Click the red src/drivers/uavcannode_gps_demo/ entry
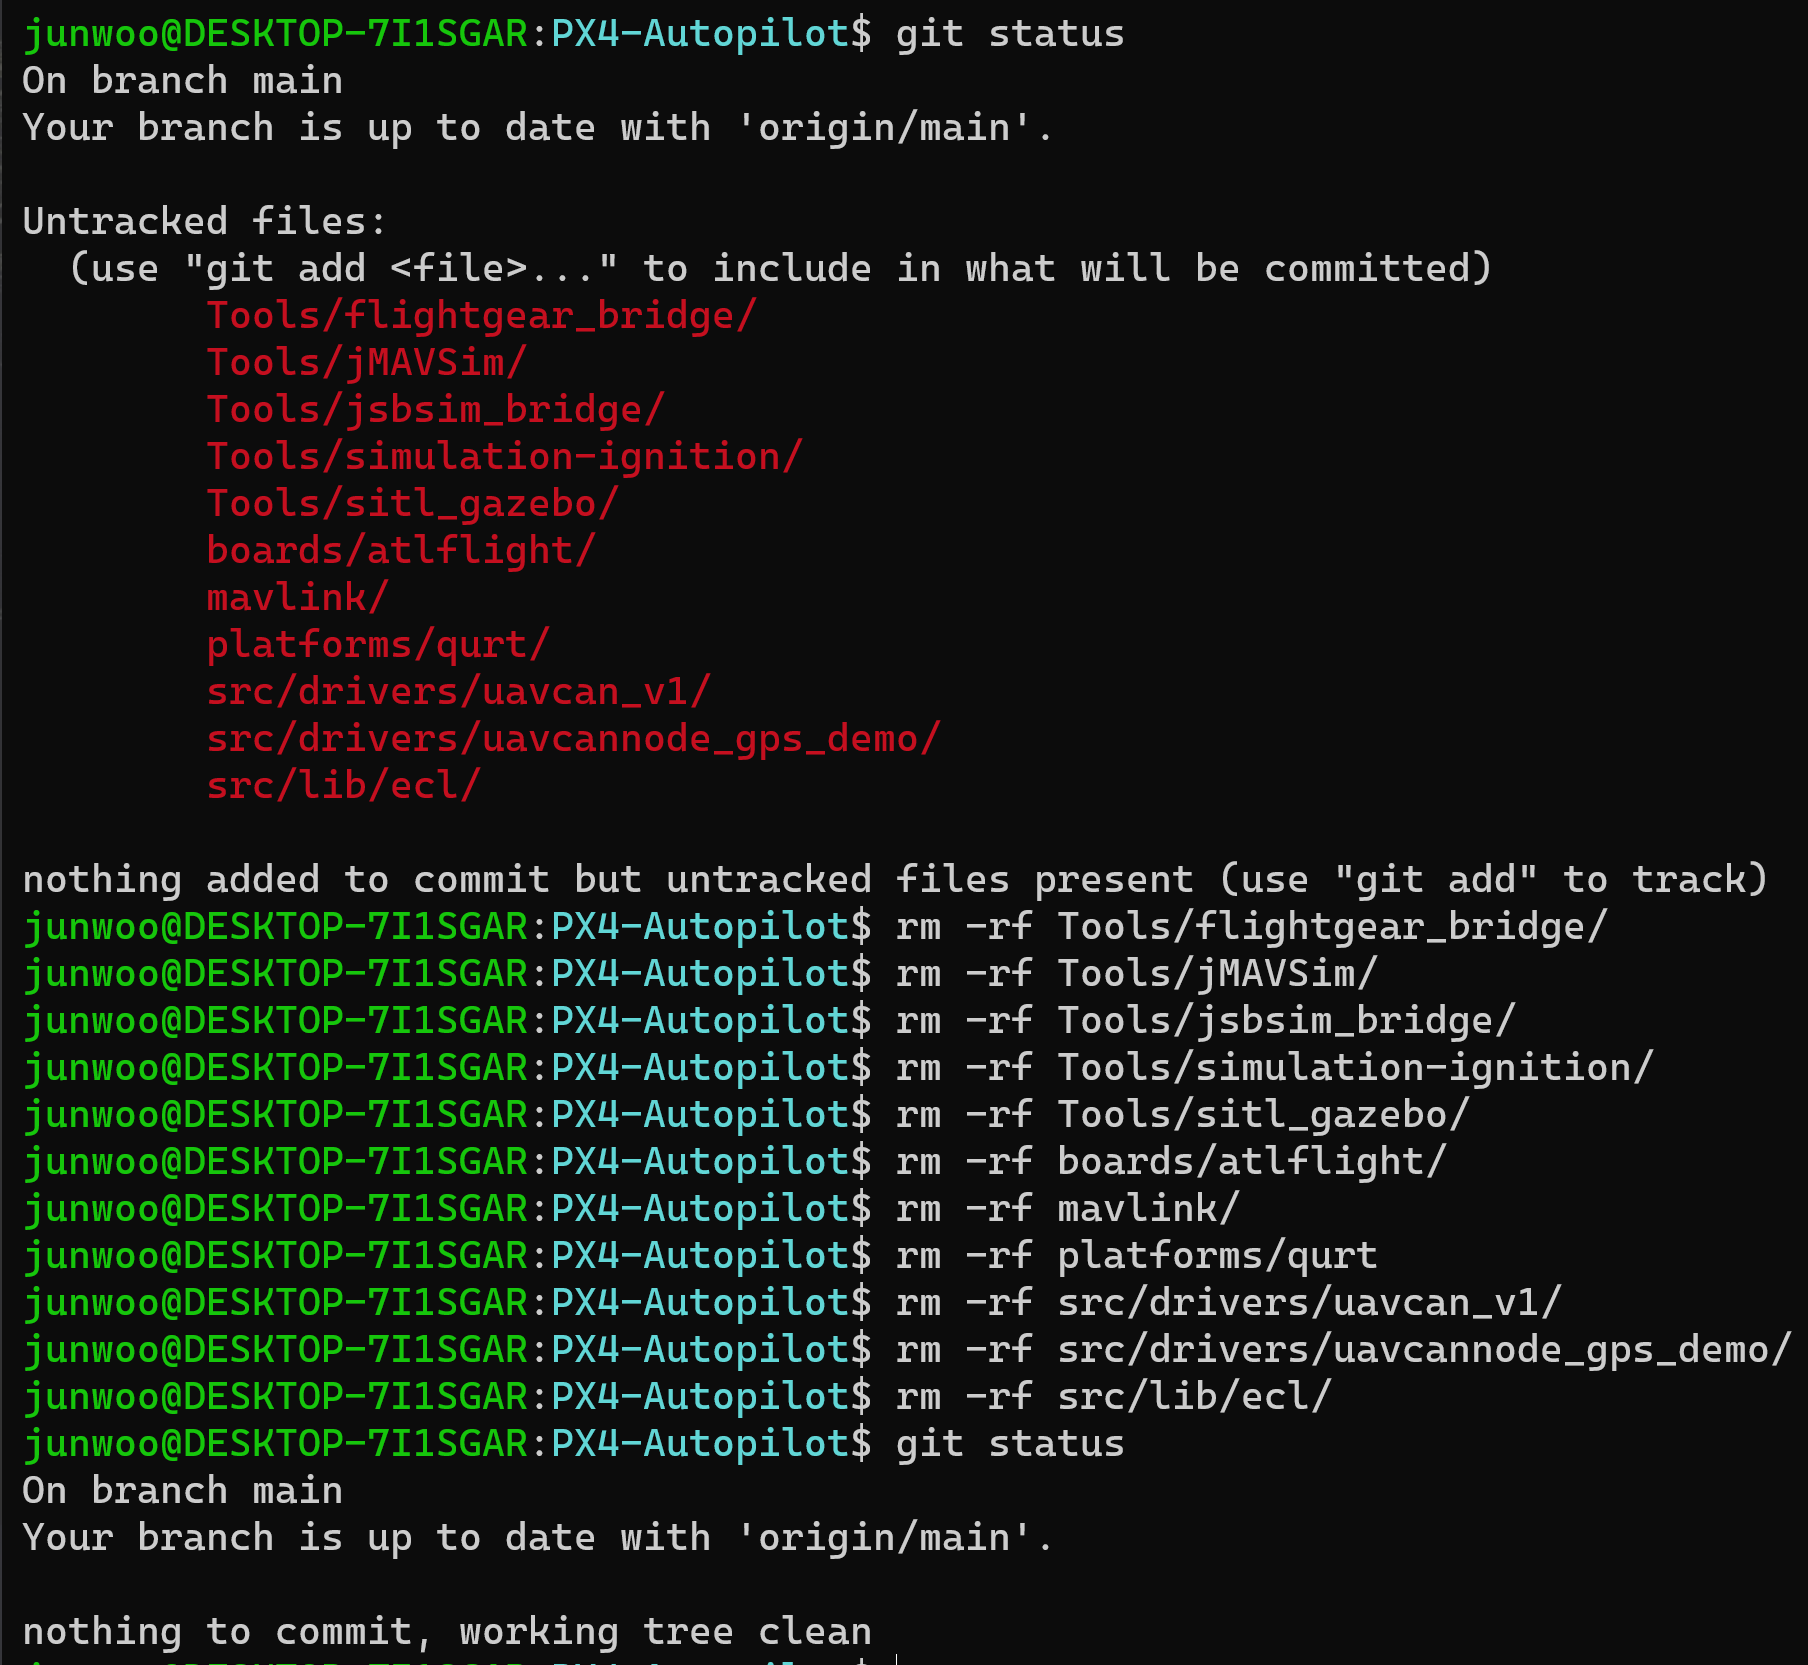This screenshot has width=1808, height=1665. tap(573, 739)
